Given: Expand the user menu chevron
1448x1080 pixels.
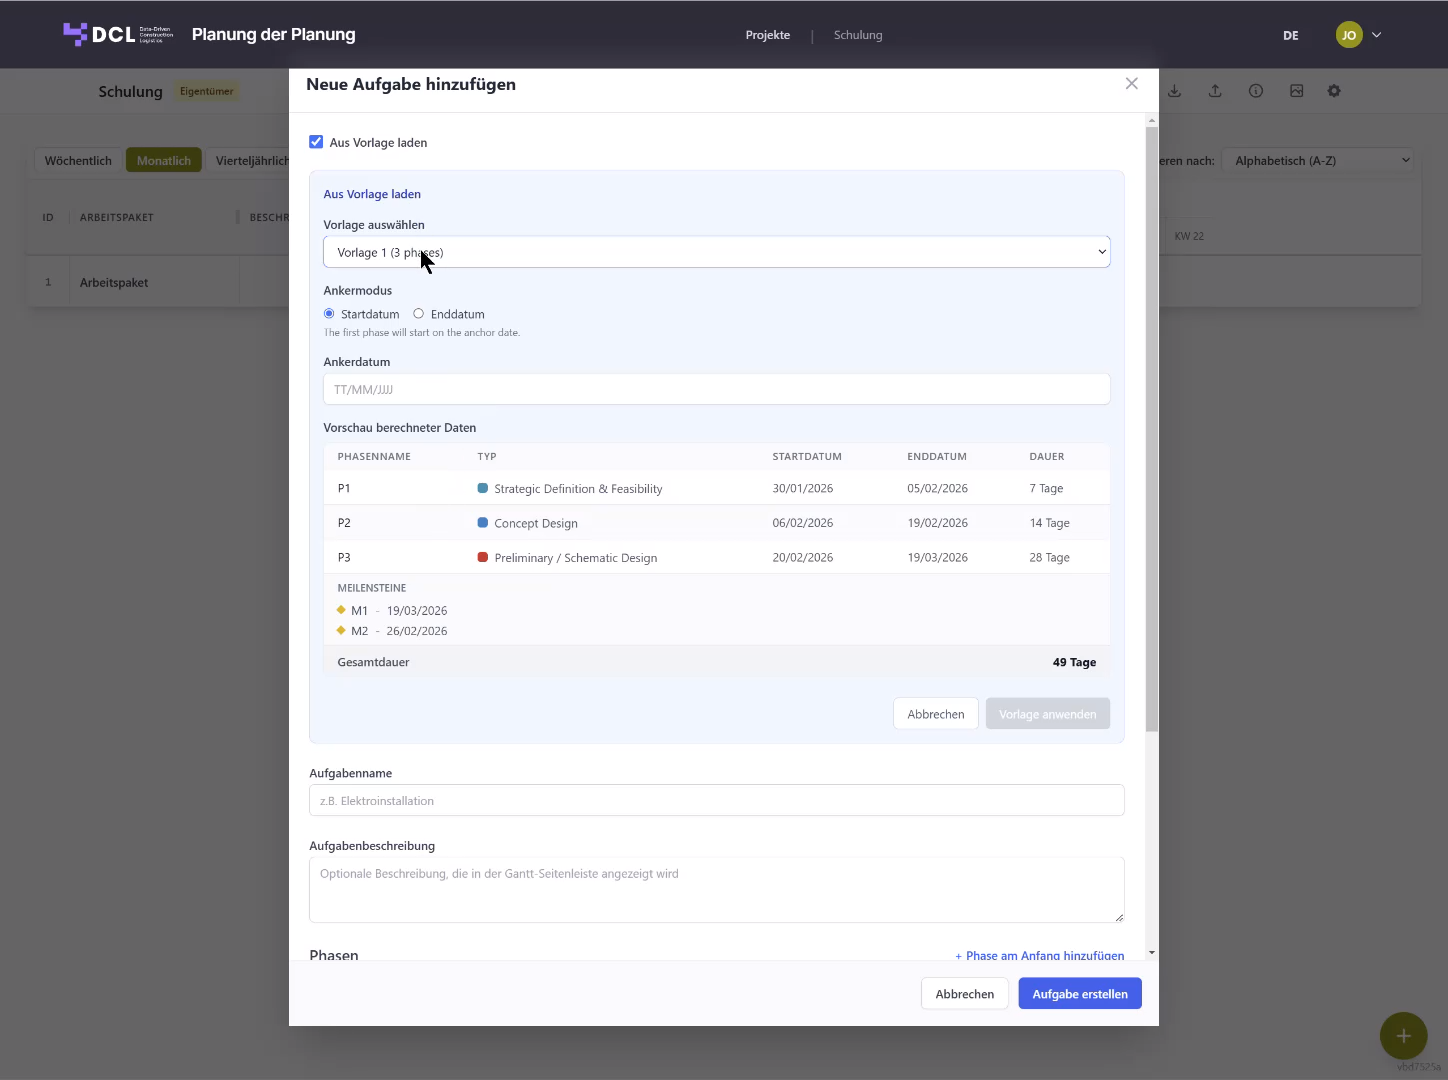Looking at the screenshot, I should coord(1376,35).
